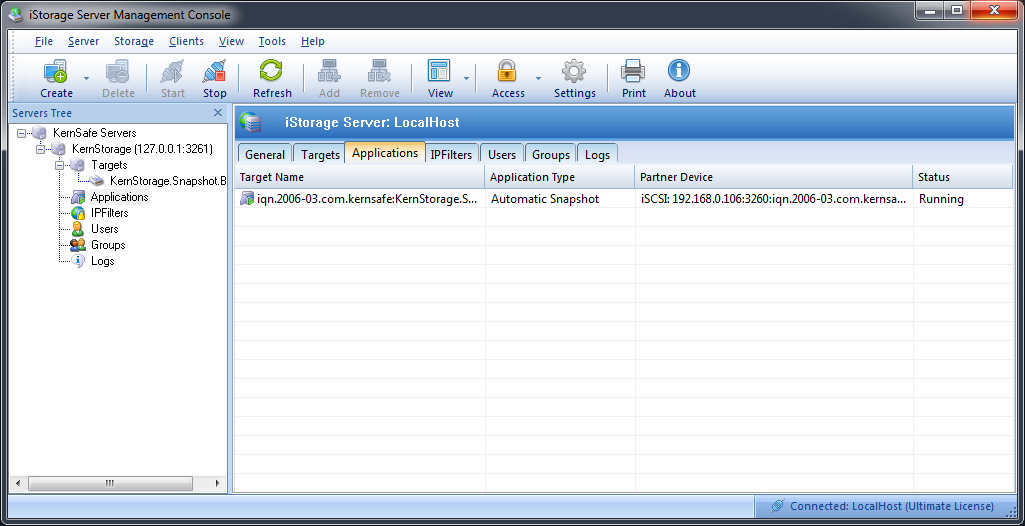1025x526 pixels.
Task: Select Logs in the Servers Tree
Action: click(103, 261)
